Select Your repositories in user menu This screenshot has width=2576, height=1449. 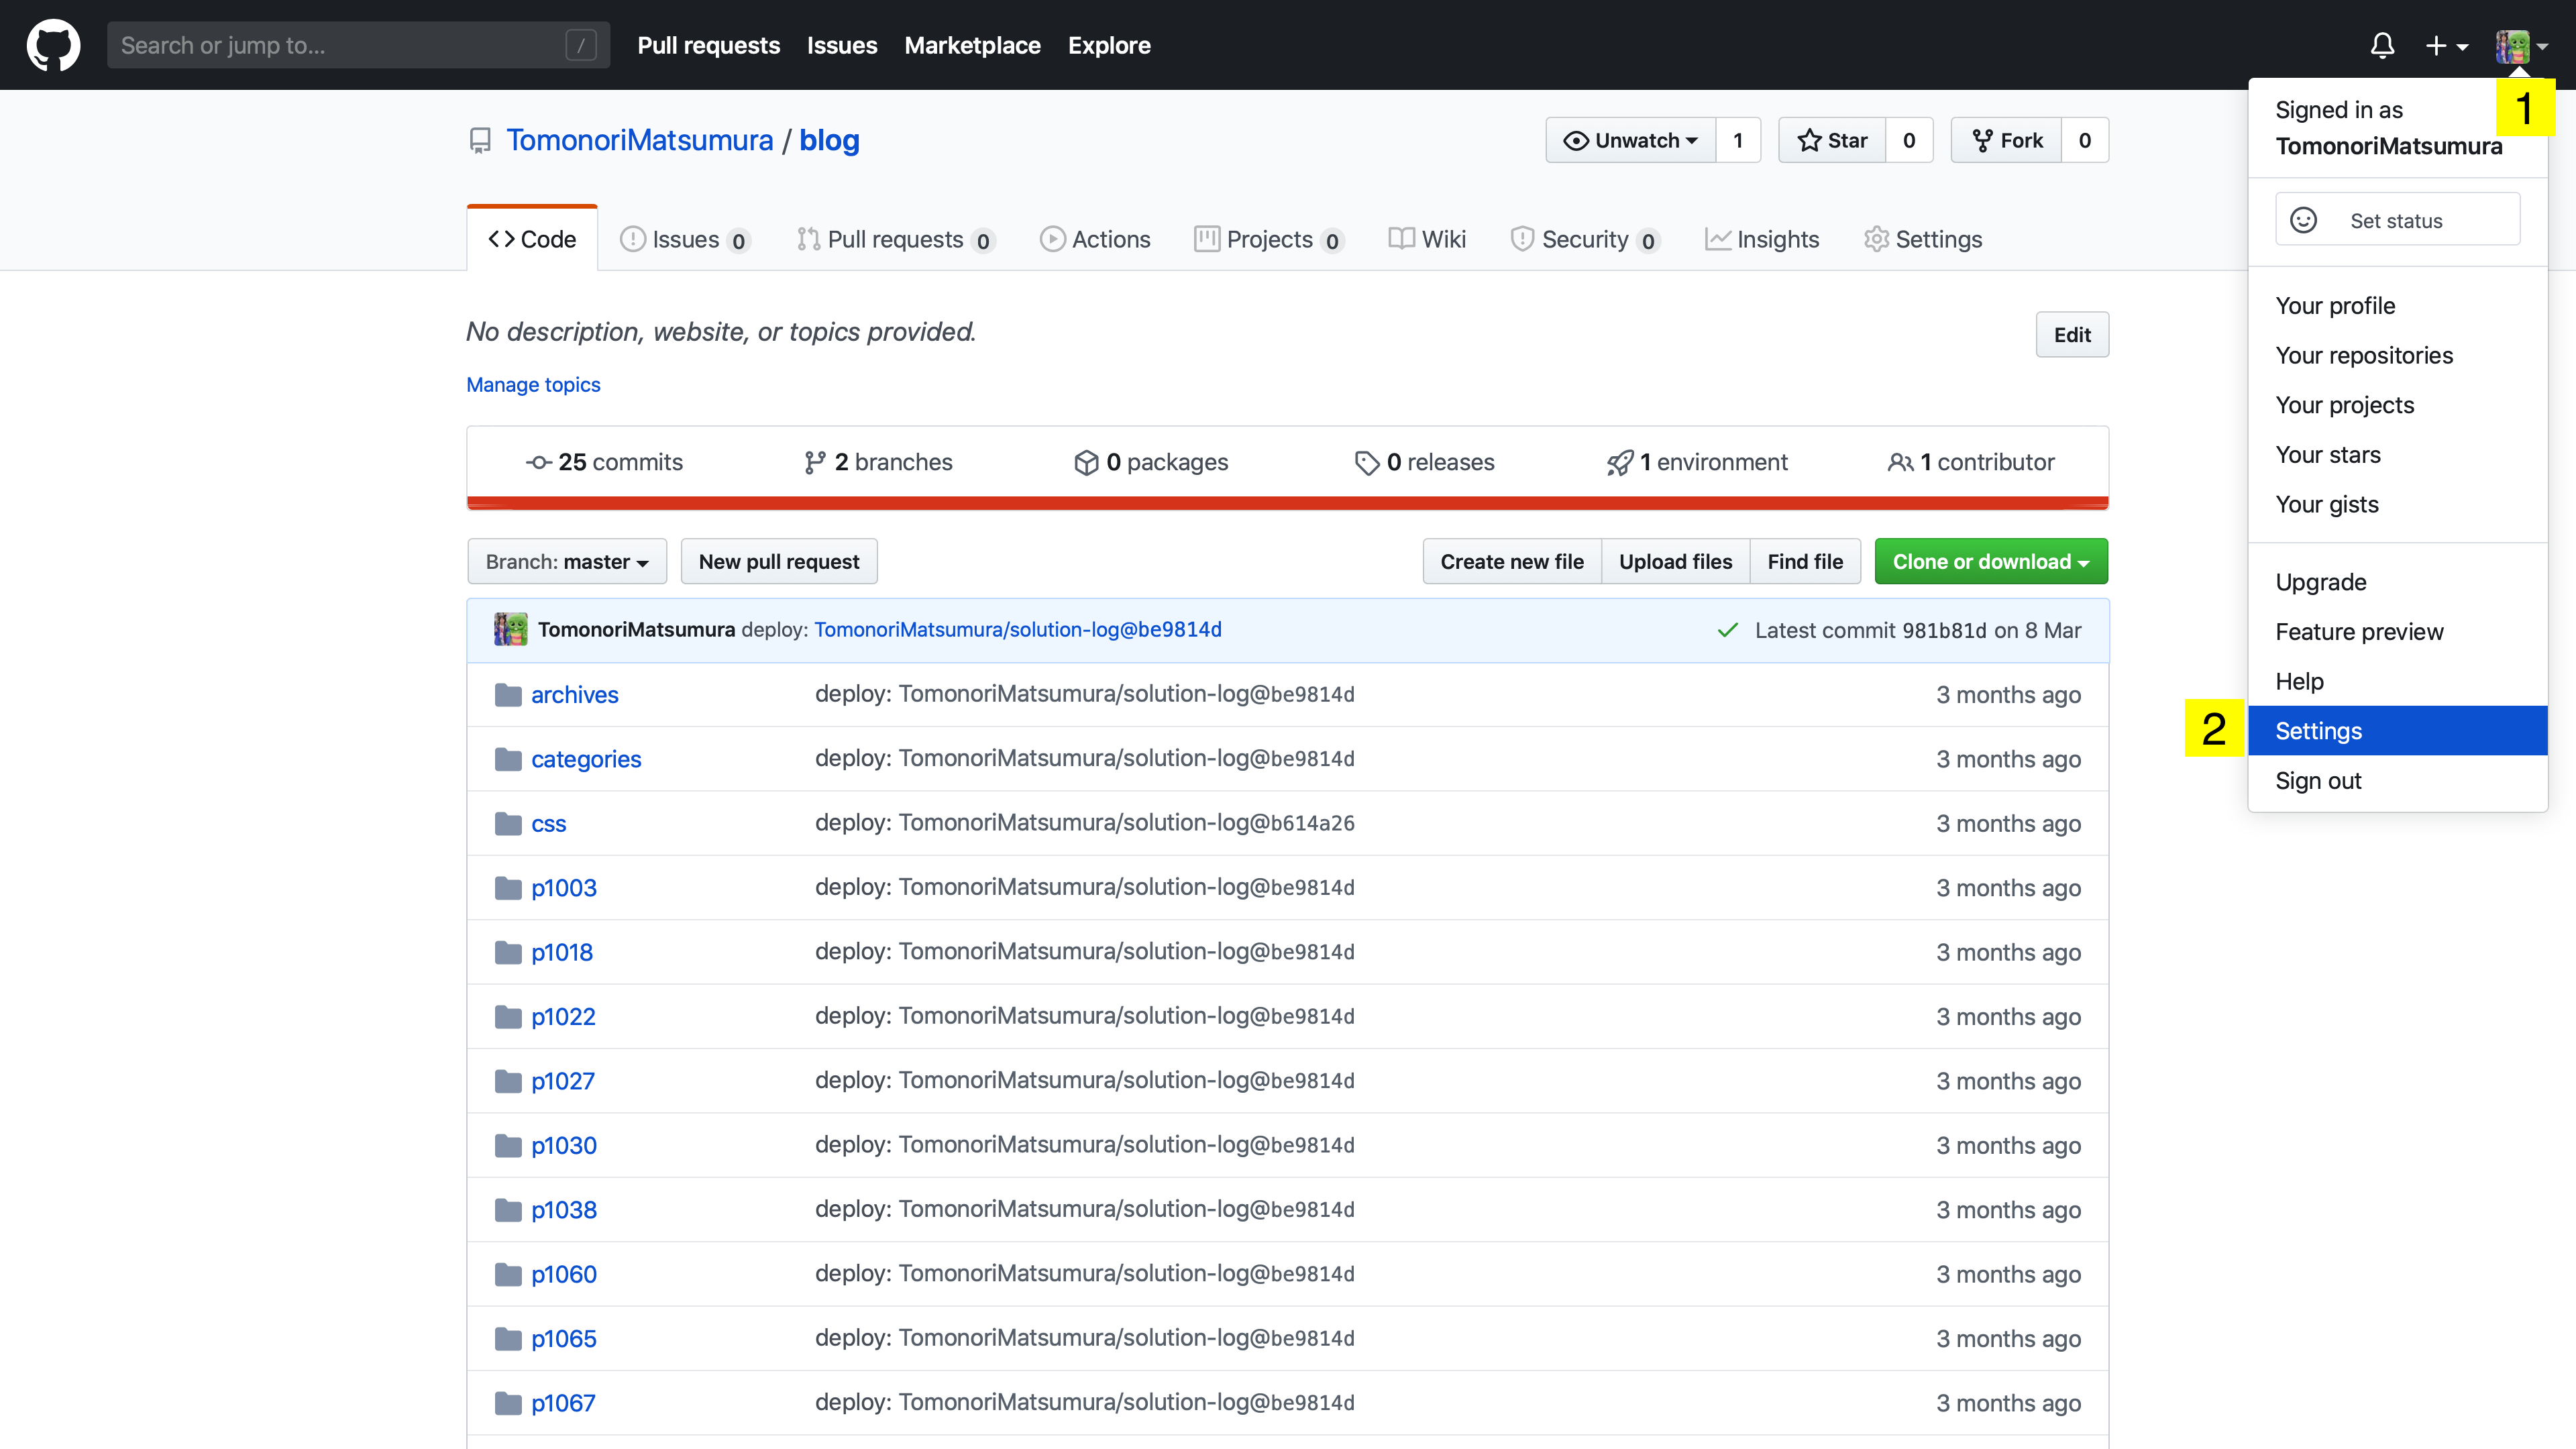pos(2397,355)
